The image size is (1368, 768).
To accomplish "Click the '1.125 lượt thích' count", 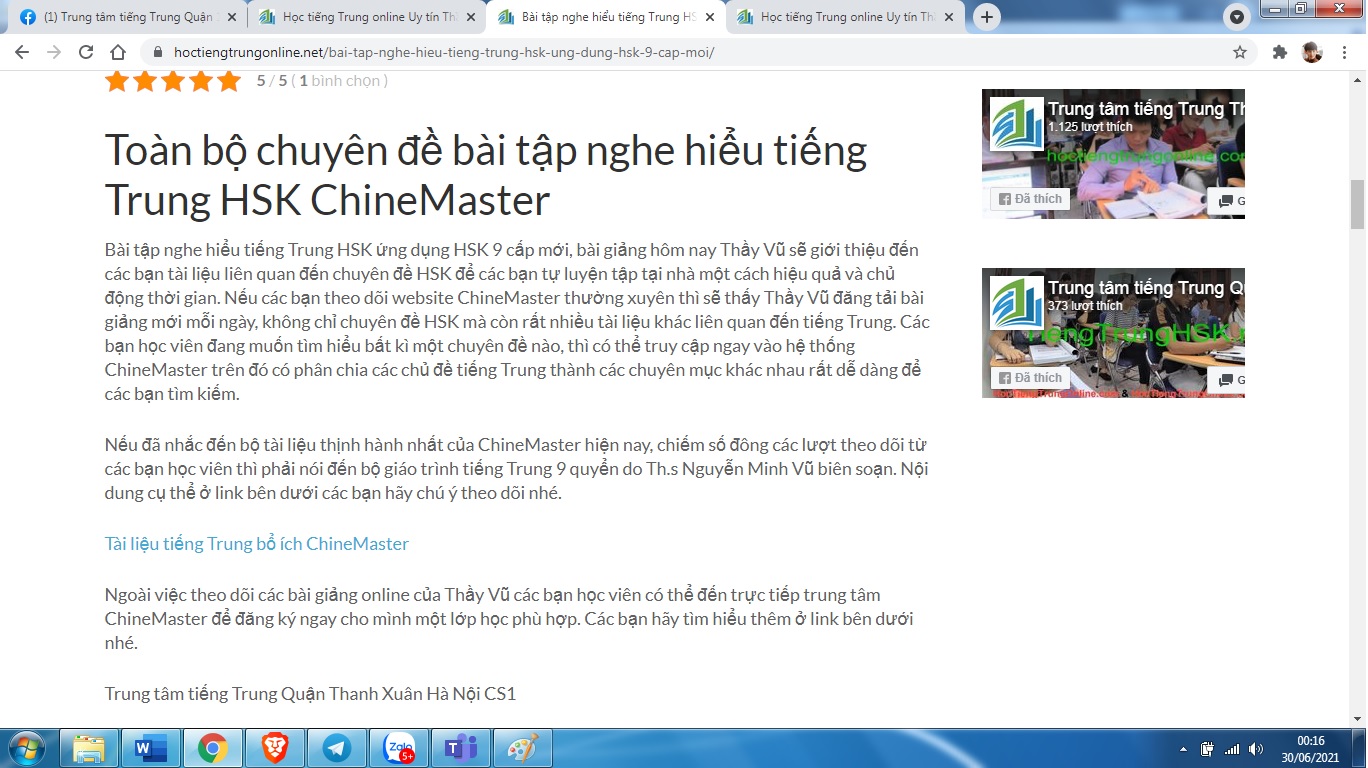I will tap(1090, 127).
